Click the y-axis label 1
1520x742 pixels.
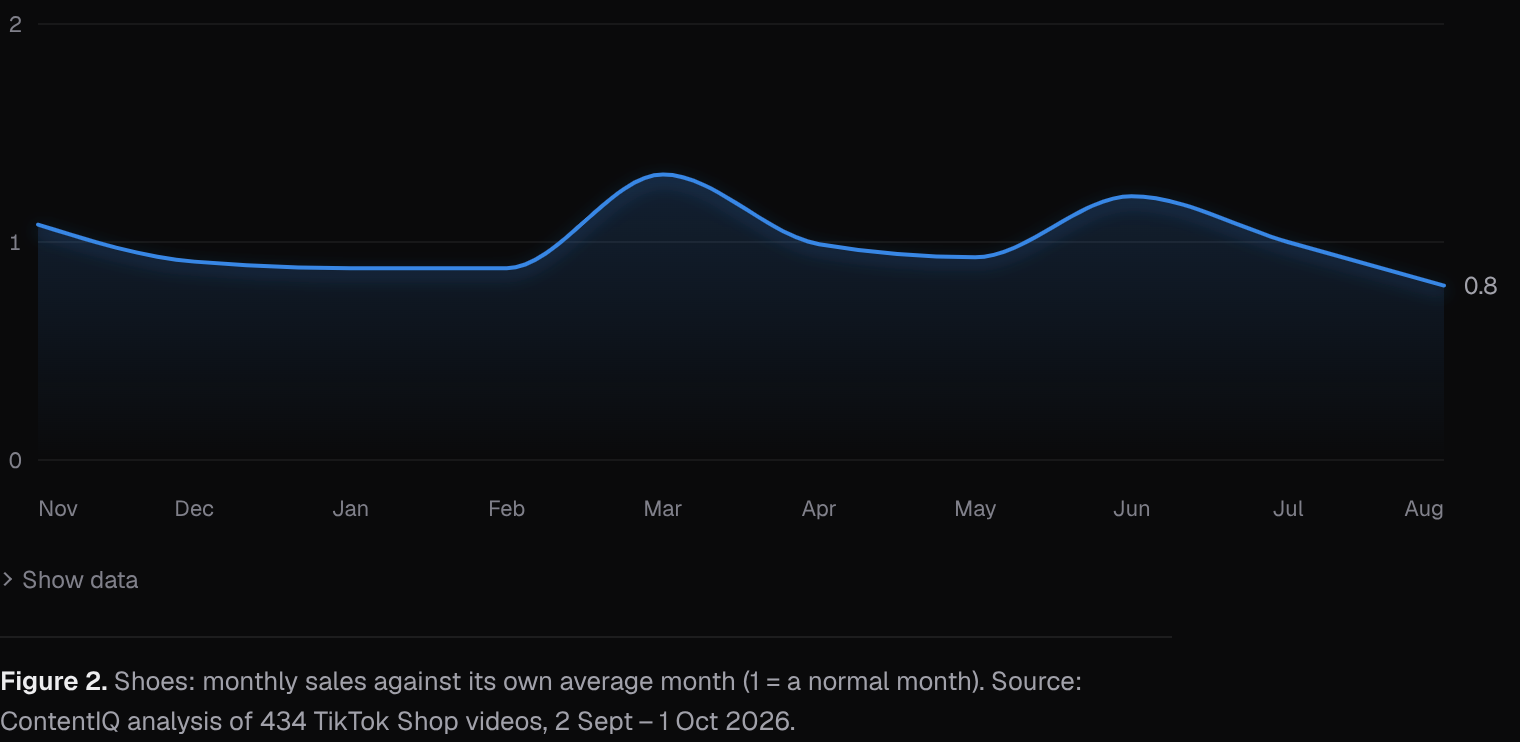click(15, 242)
